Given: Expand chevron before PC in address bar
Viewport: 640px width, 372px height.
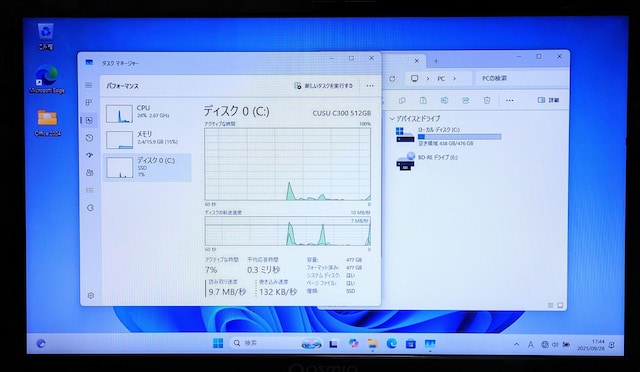Looking at the screenshot, I should [x=428, y=78].
